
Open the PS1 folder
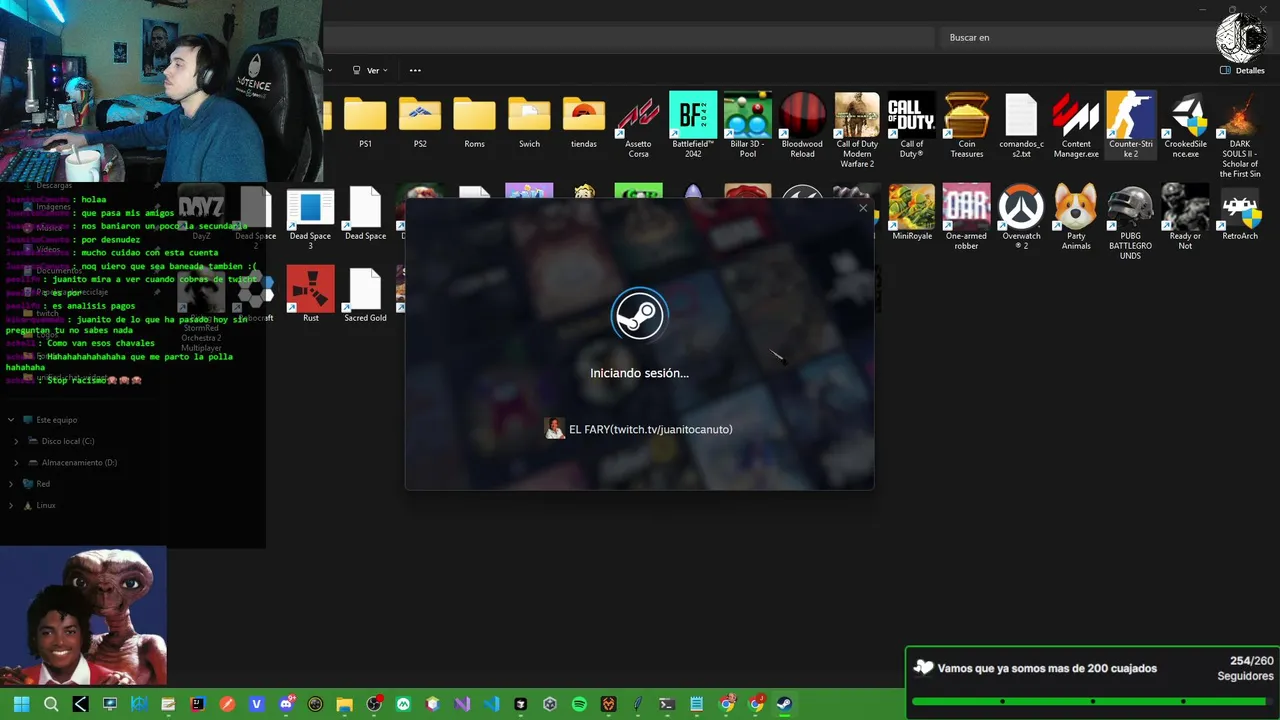click(365, 122)
